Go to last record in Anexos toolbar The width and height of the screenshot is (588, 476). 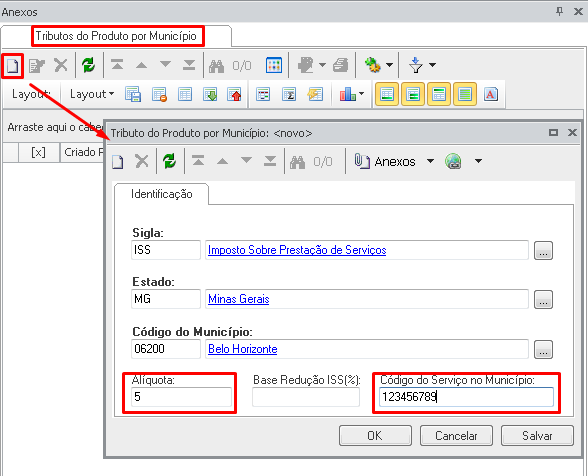coord(189,65)
